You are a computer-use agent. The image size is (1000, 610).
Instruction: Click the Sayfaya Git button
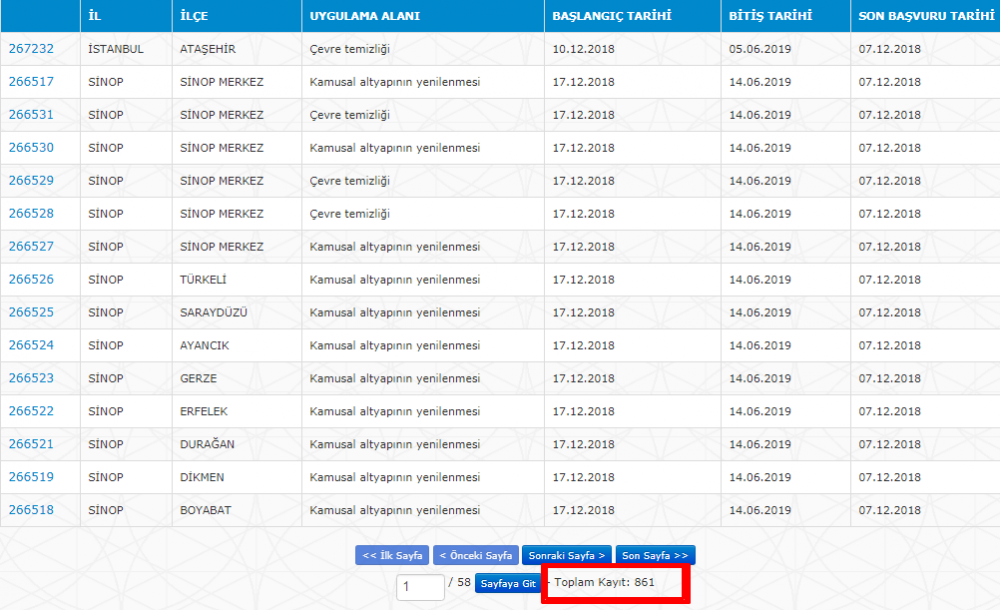coord(508,583)
